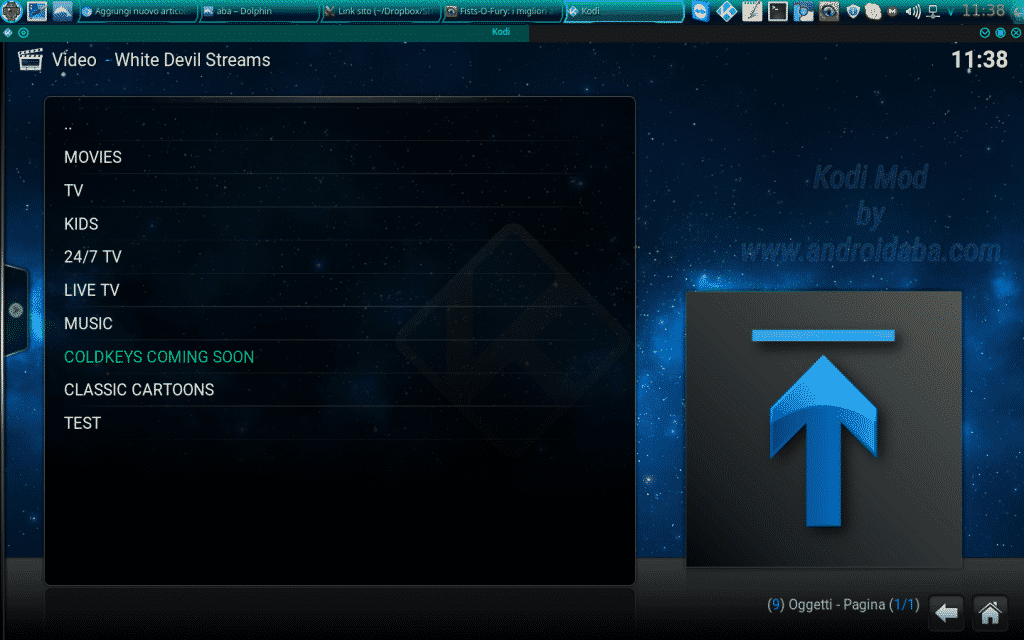Open the eye image viewer panel icon
Viewport: 1024px width, 640px height.
[829, 11]
